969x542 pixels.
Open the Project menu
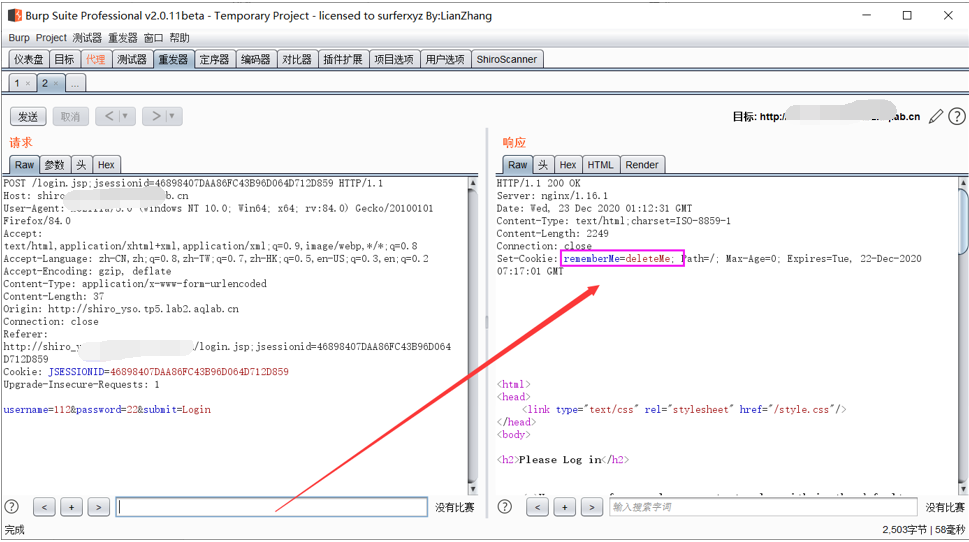[x=51, y=38]
